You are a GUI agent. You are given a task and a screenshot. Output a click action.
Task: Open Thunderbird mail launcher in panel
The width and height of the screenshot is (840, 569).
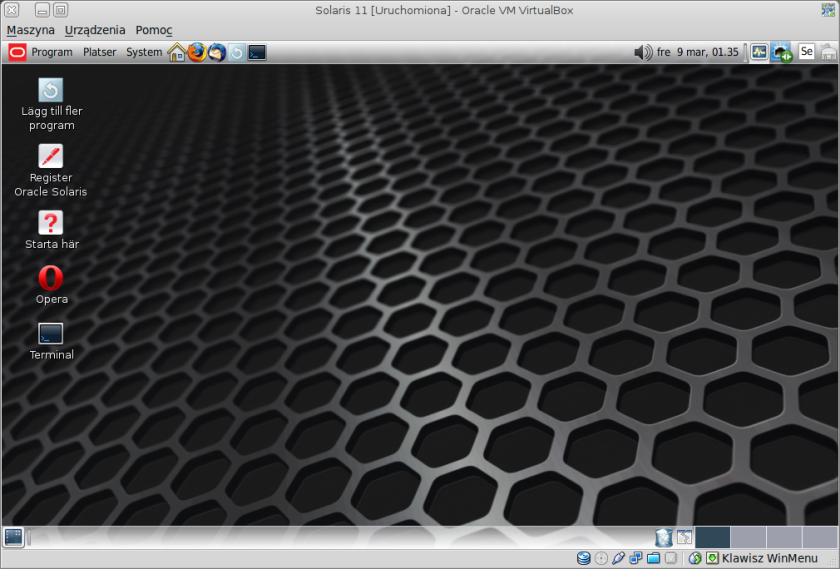[216, 52]
